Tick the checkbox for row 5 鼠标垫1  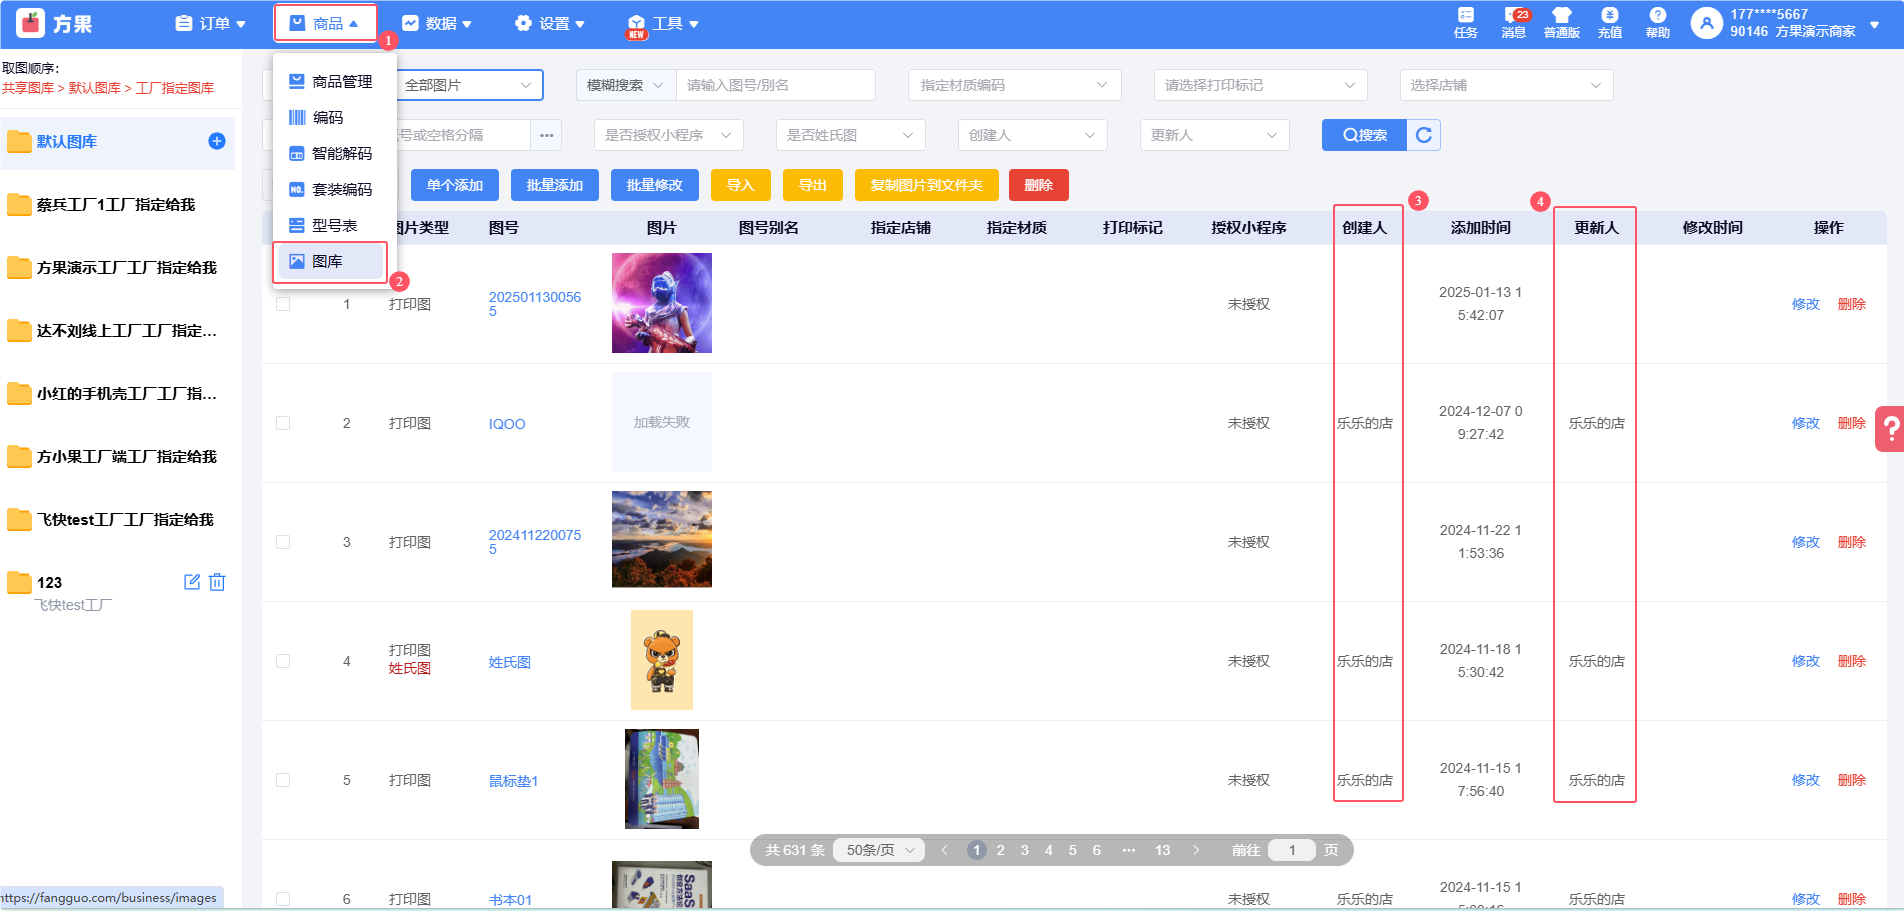pyautogui.click(x=283, y=780)
